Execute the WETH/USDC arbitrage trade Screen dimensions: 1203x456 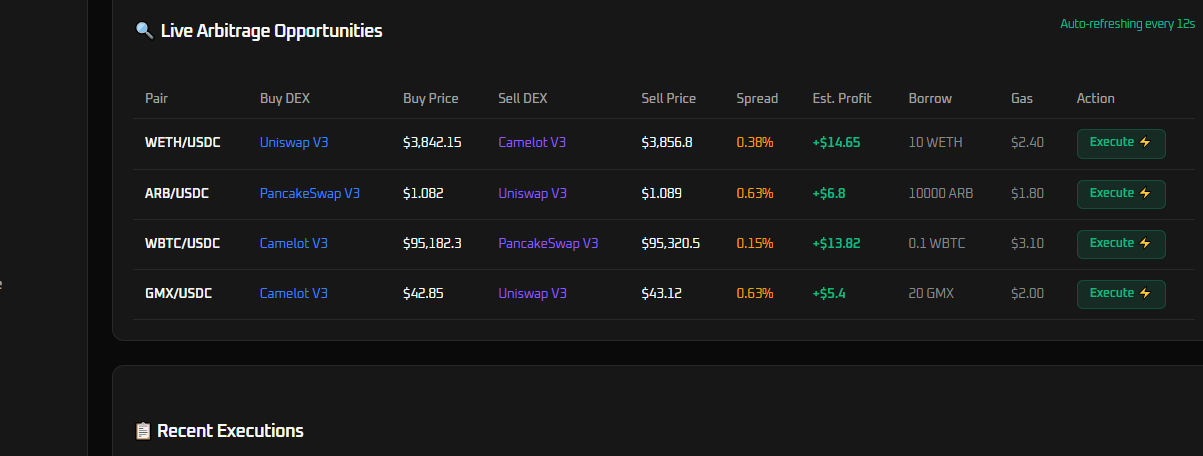pos(1121,143)
